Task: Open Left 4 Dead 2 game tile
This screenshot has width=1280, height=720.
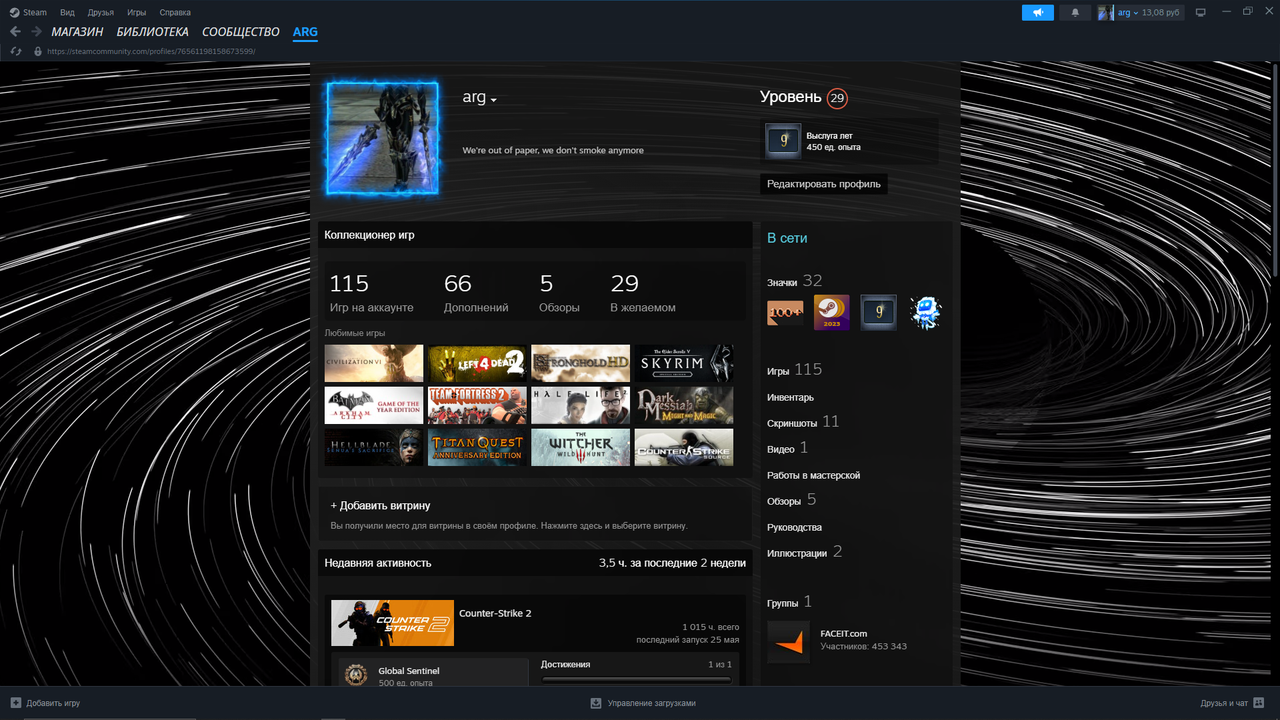Action: (477, 364)
